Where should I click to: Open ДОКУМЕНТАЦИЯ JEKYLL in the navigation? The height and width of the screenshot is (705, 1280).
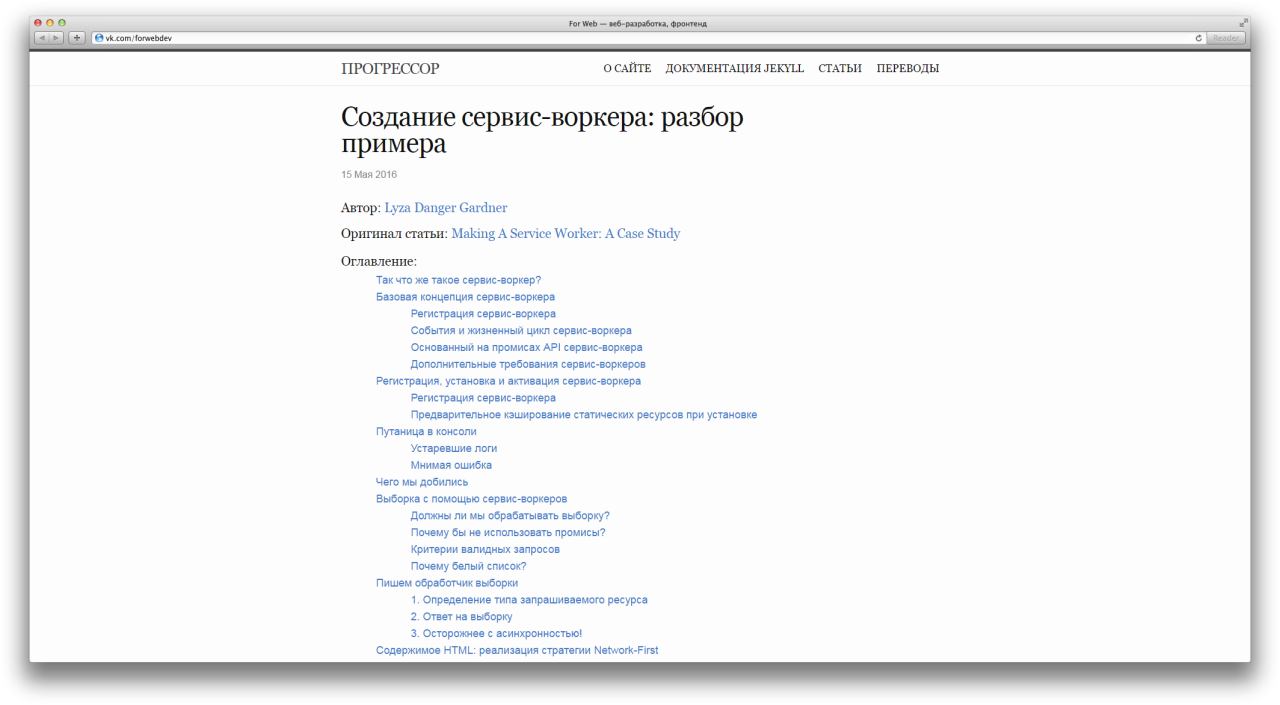click(735, 69)
